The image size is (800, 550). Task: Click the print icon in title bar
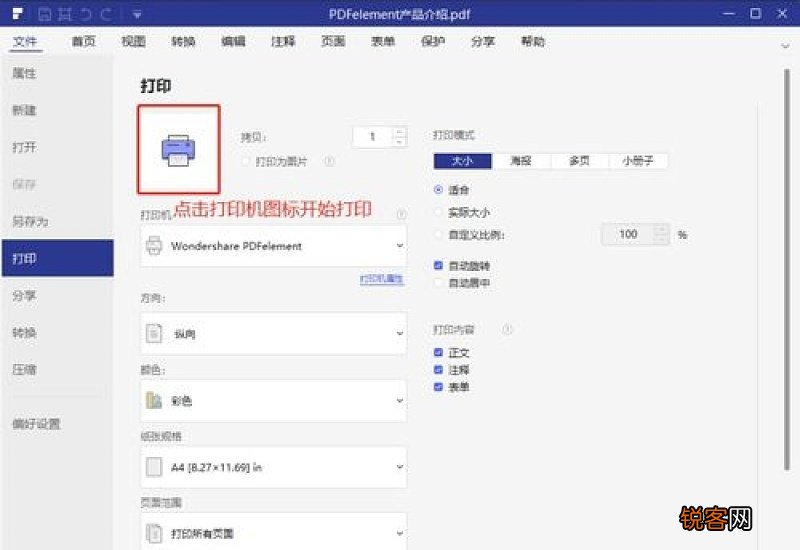tap(65, 14)
